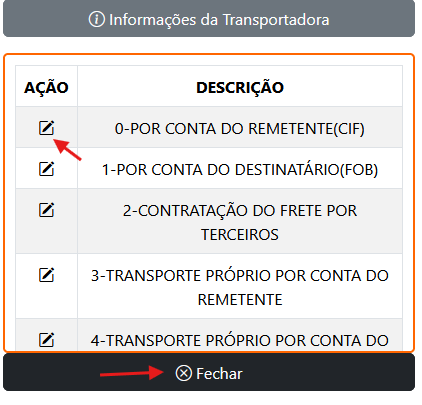Click the circled X icon beside Fechar
This screenshot has height=405, width=422.
[184, 373]
